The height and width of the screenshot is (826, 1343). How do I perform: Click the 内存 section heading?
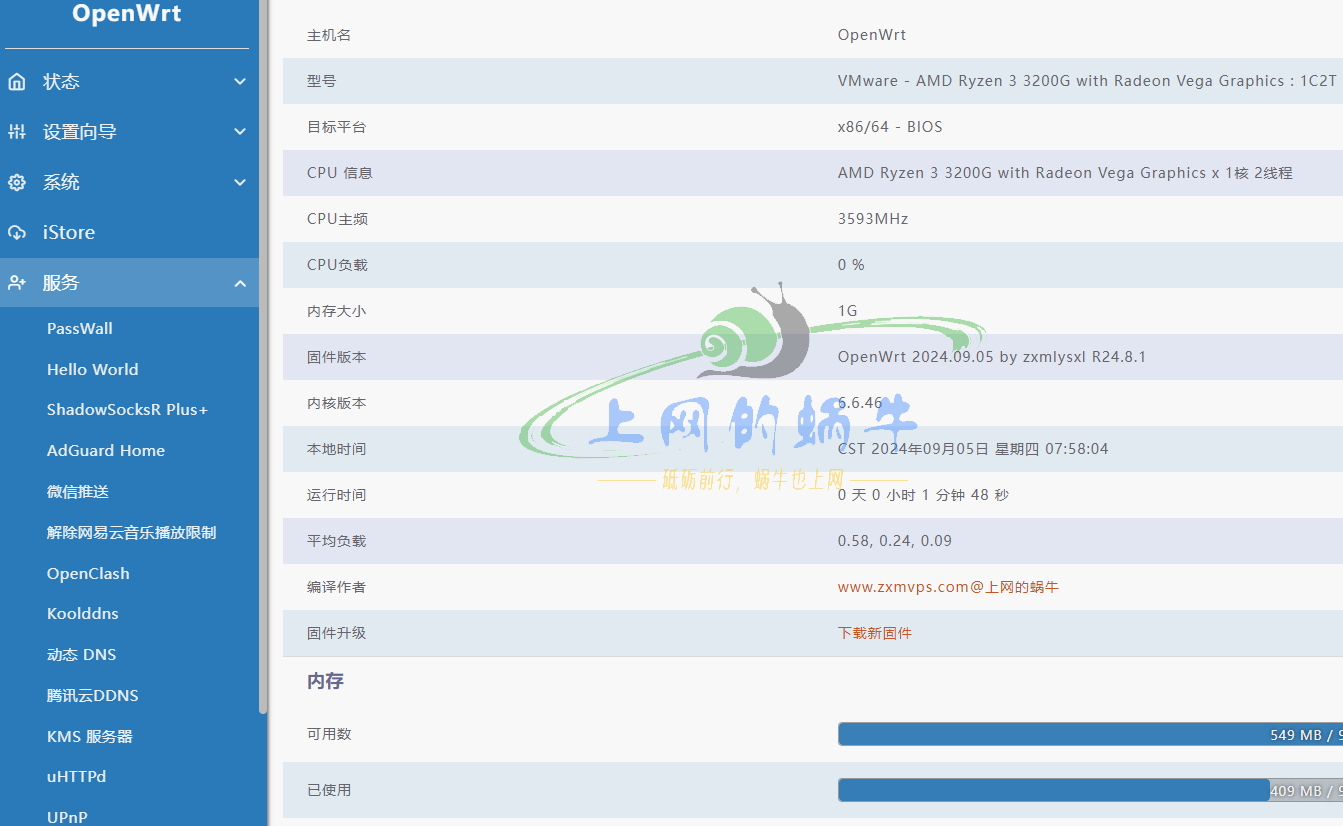(x=325, y=681)
